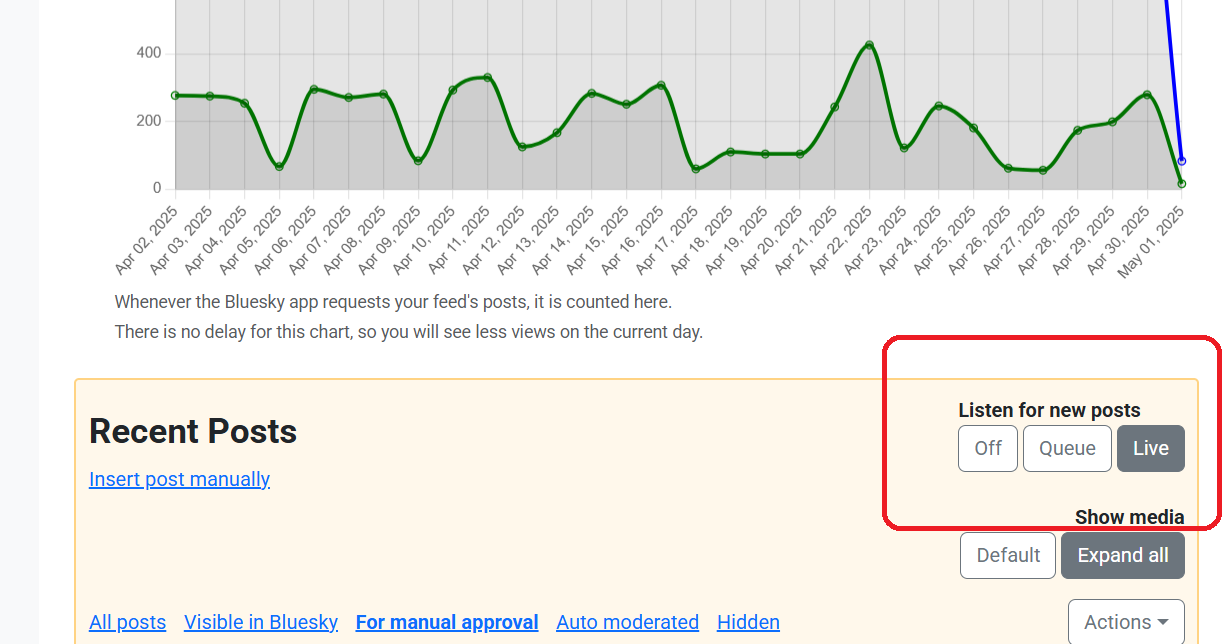Enable Live listening for new posts
This screenshot has width=1226, height=644.
[1150, 448]
